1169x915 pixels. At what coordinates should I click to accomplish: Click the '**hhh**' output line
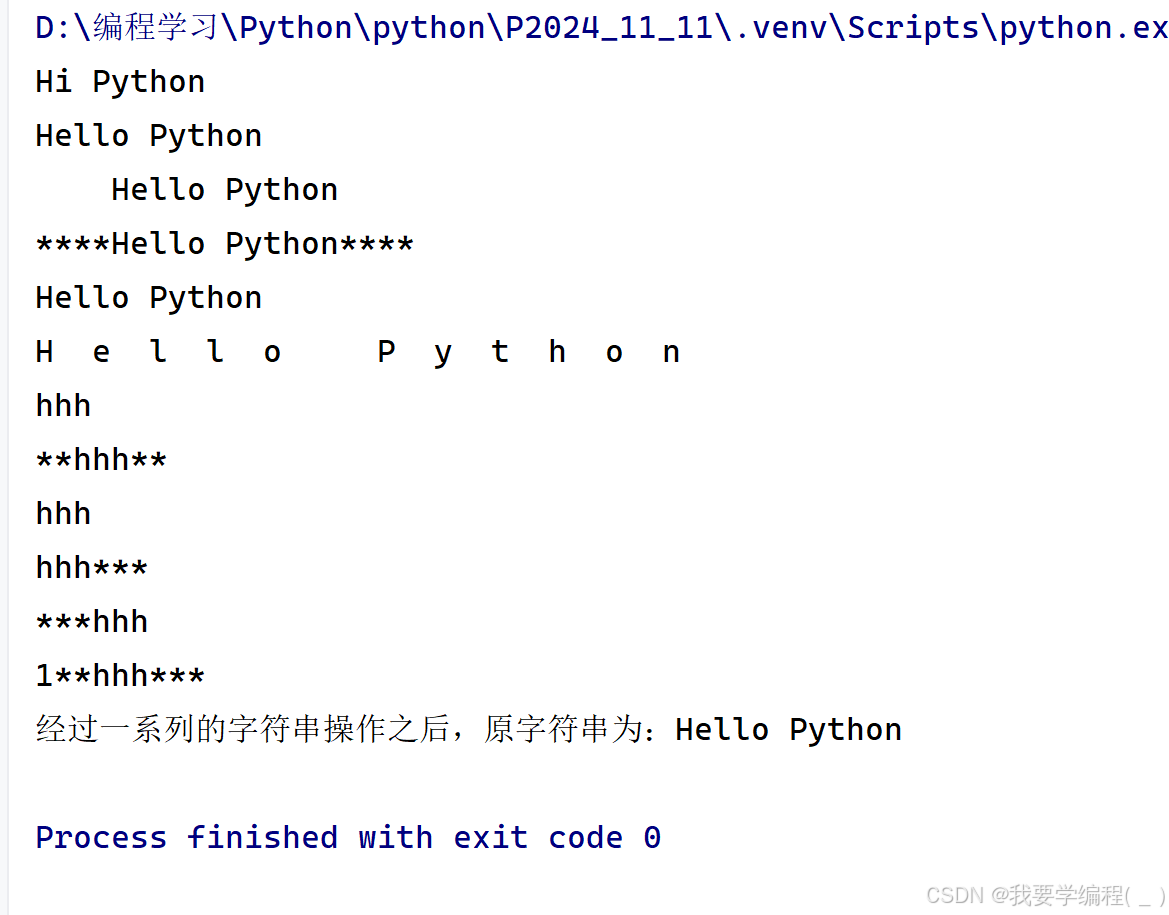pos(101,460)
